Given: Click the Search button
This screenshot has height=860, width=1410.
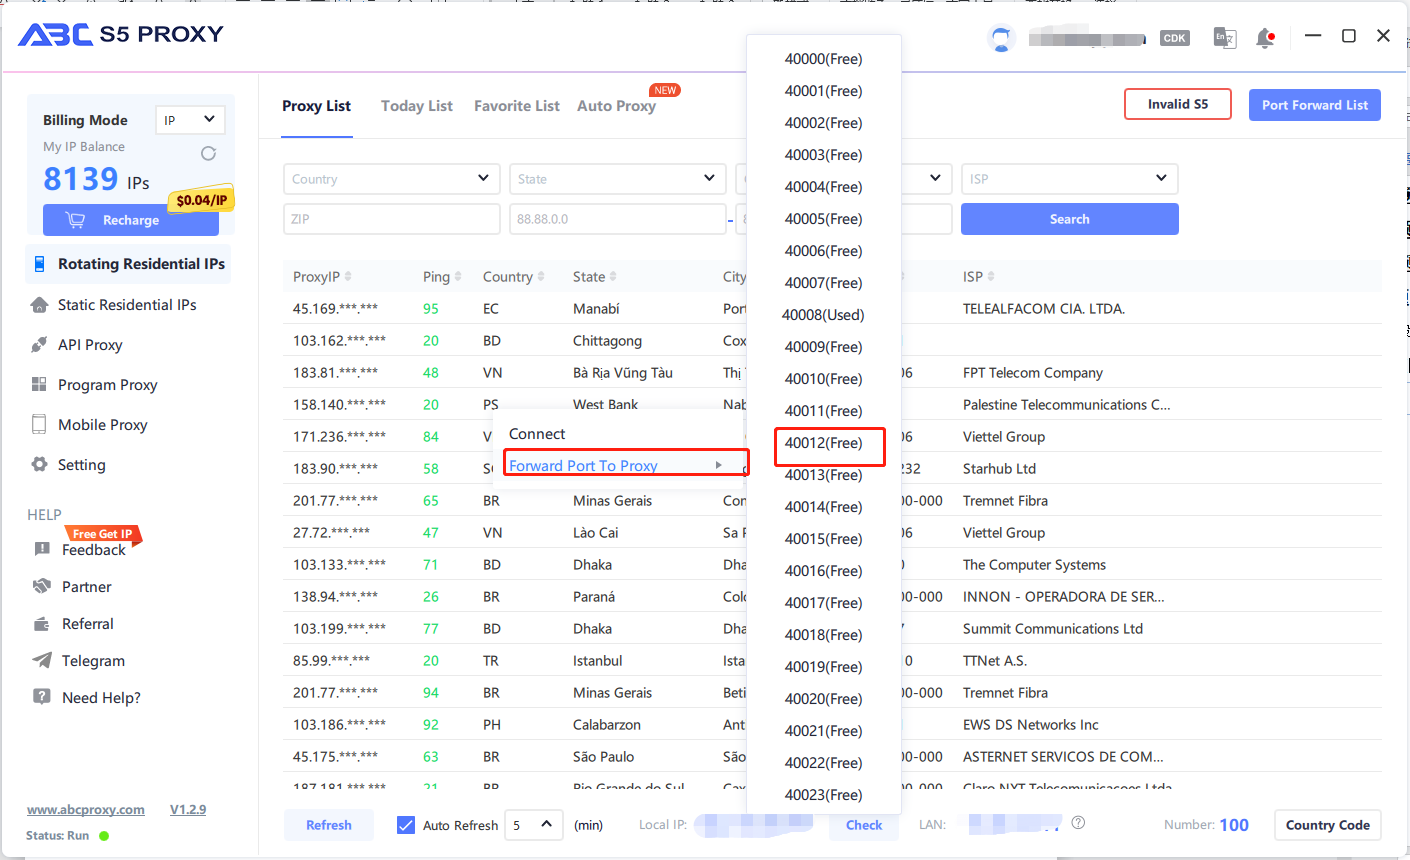Looking at the screenshot, I should pyautogui.click(x=1070, y=219).
